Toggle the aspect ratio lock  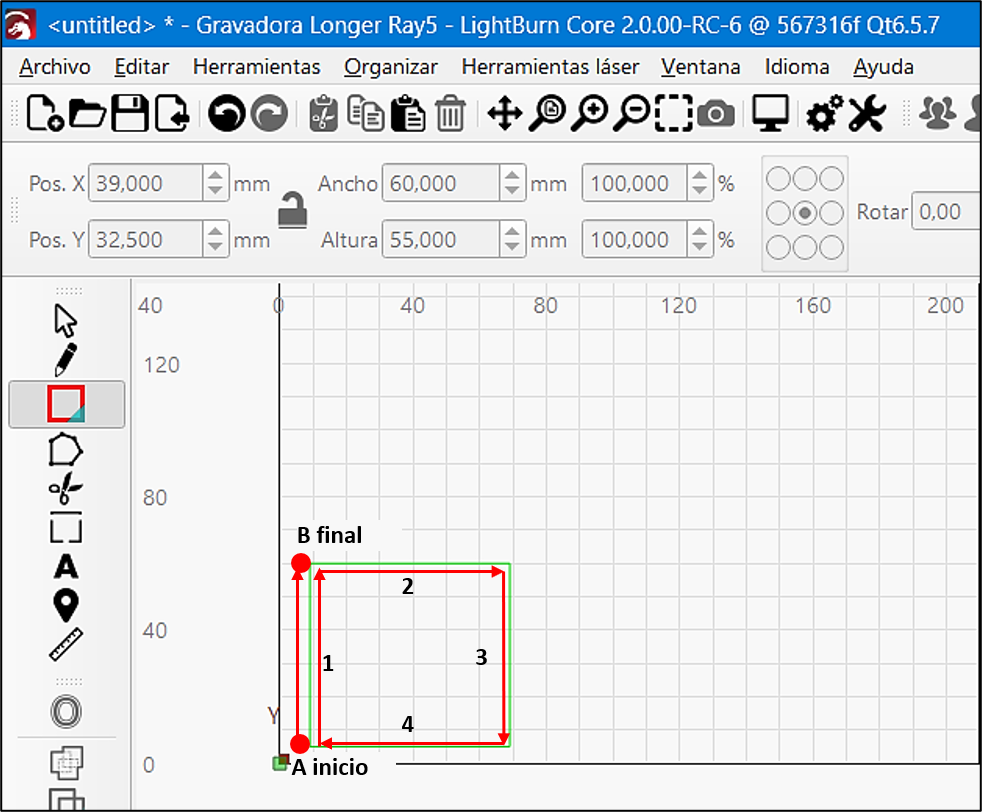click(292, 210)
